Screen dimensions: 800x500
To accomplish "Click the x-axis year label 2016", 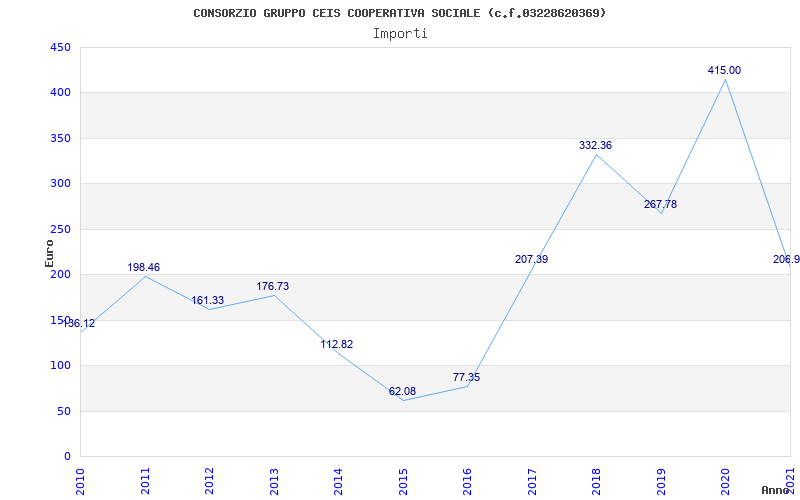I will [x=467, y=481].
